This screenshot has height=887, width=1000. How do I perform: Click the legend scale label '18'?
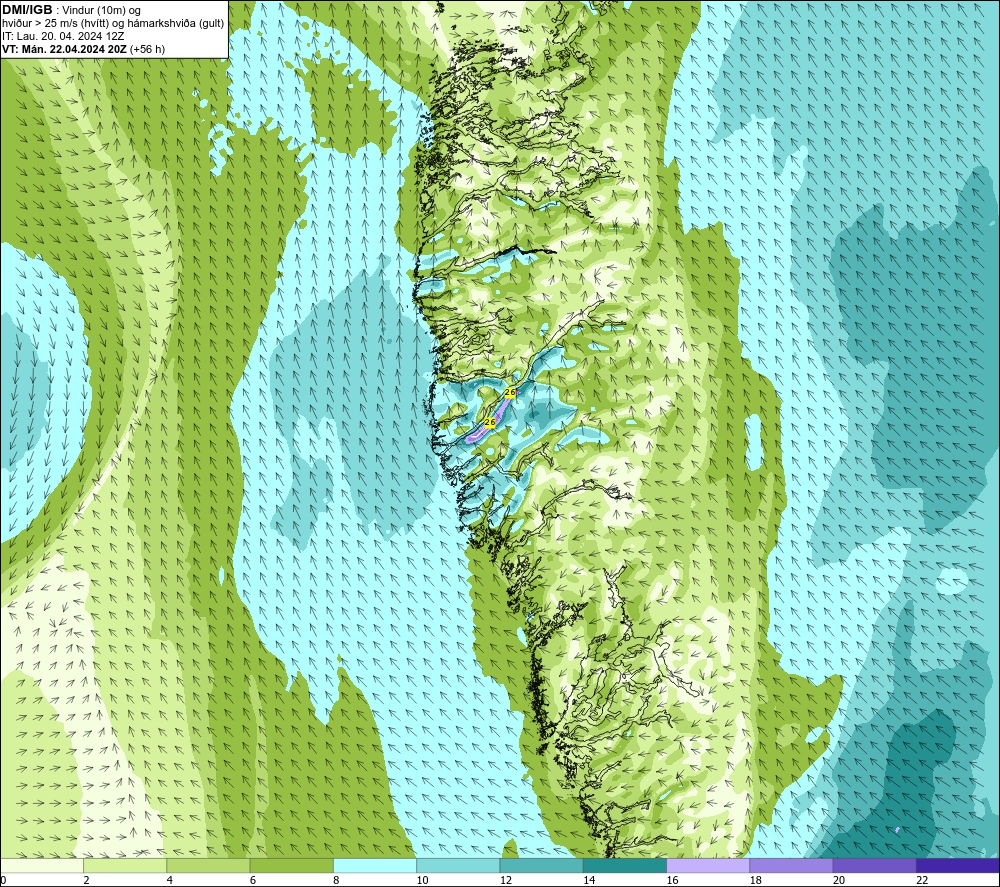[x=756, y=880]
